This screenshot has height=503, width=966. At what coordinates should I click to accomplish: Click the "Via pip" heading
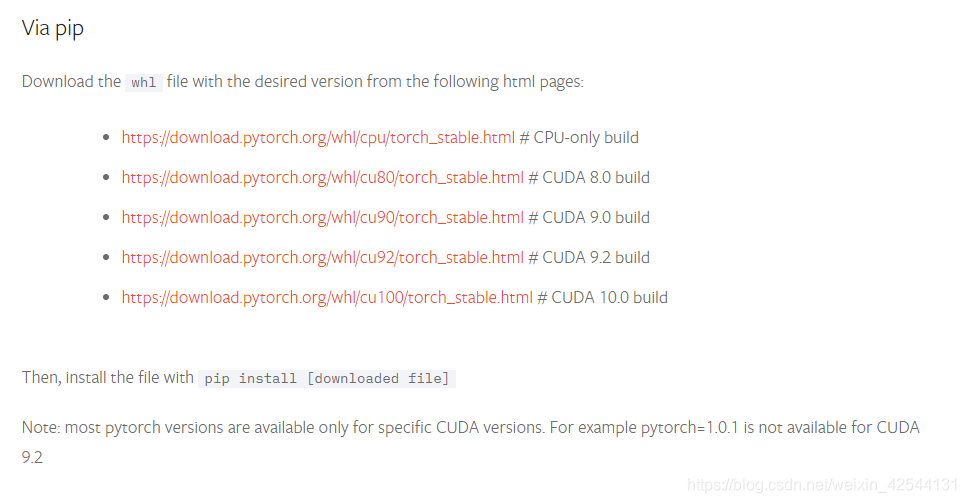[52, 28]
